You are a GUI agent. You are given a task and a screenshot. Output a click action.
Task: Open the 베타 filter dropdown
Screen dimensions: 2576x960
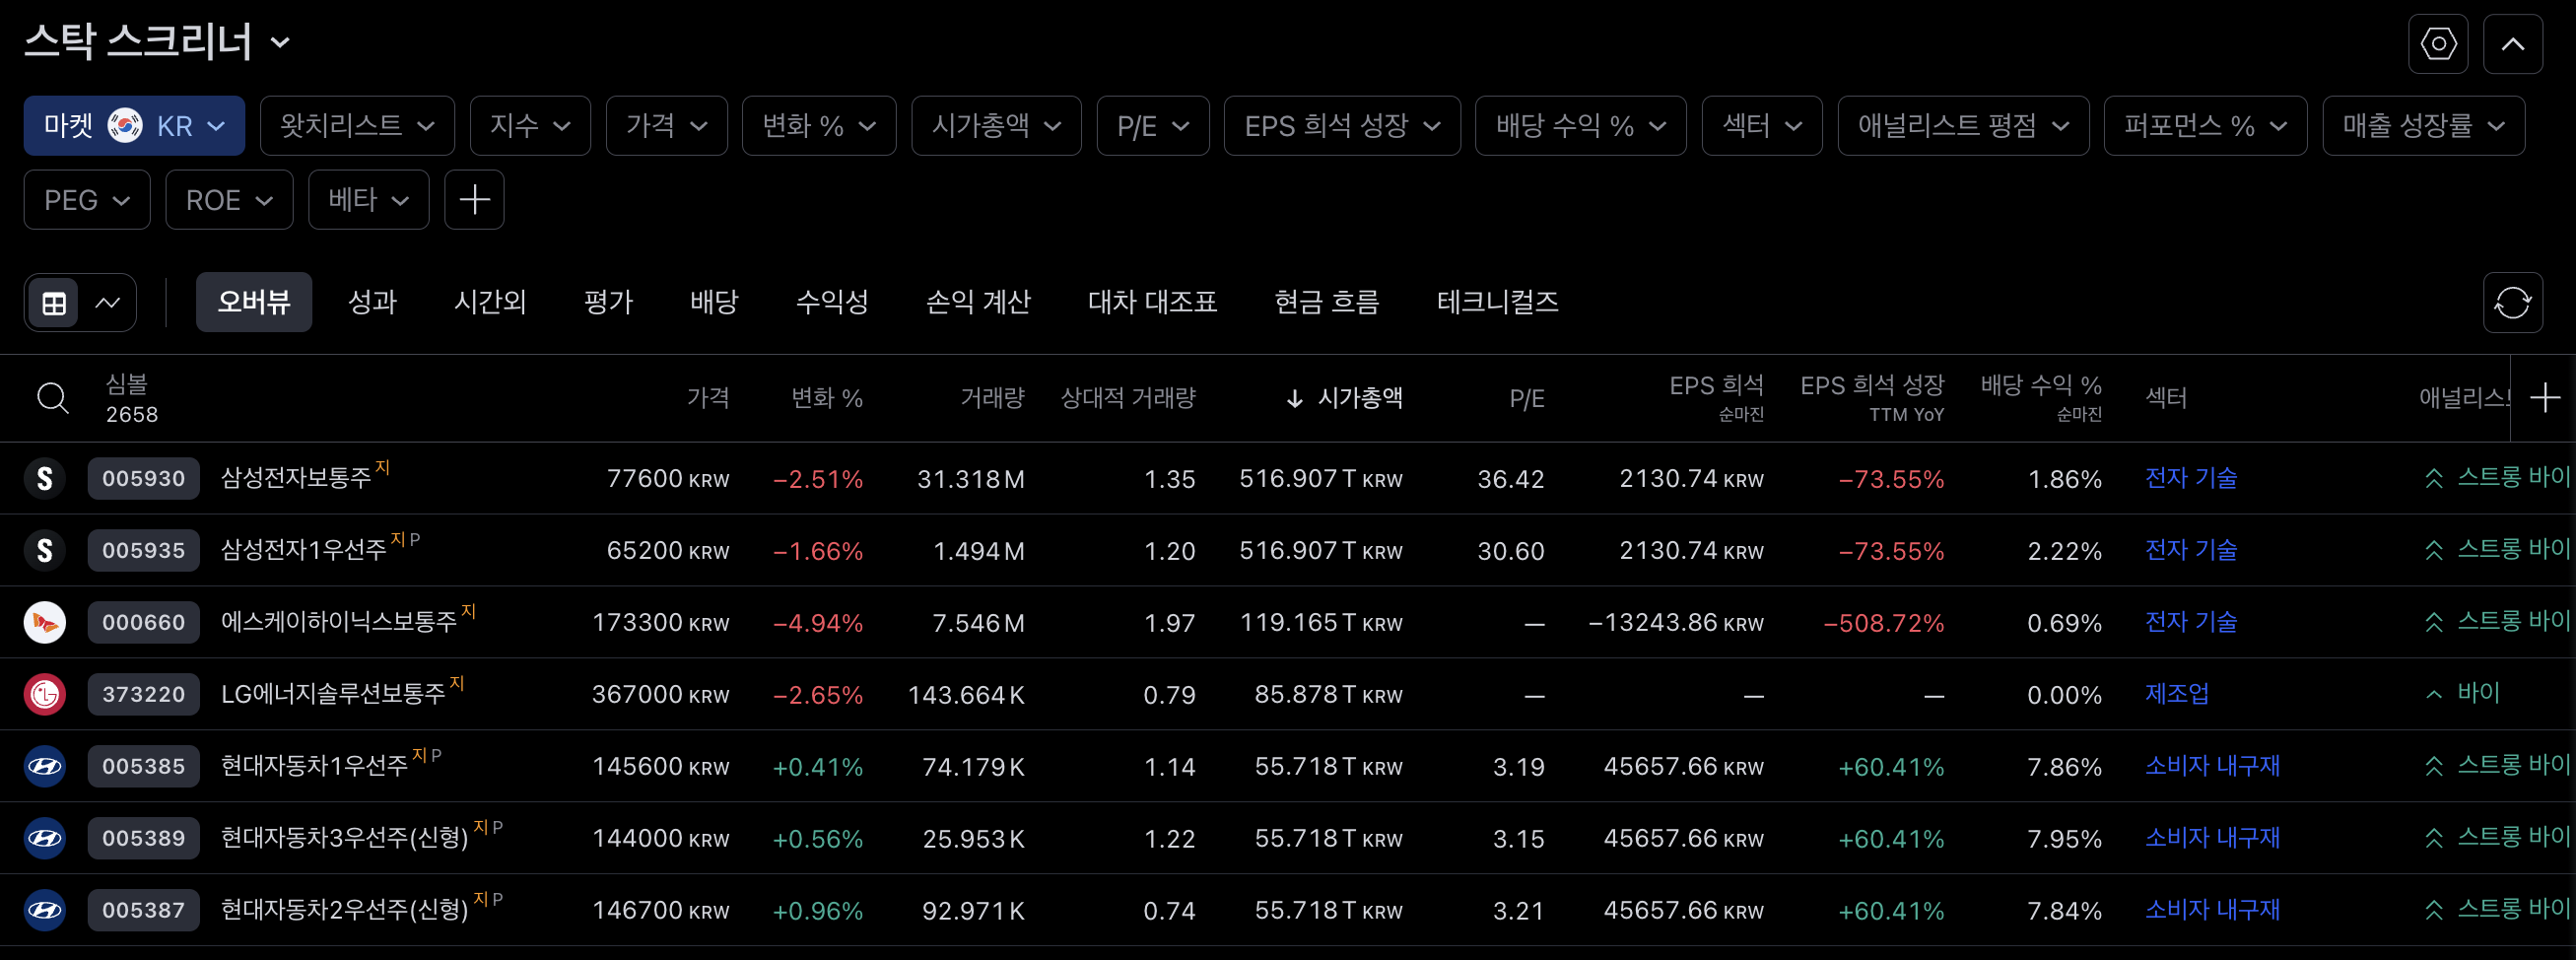tap(368, 200)
